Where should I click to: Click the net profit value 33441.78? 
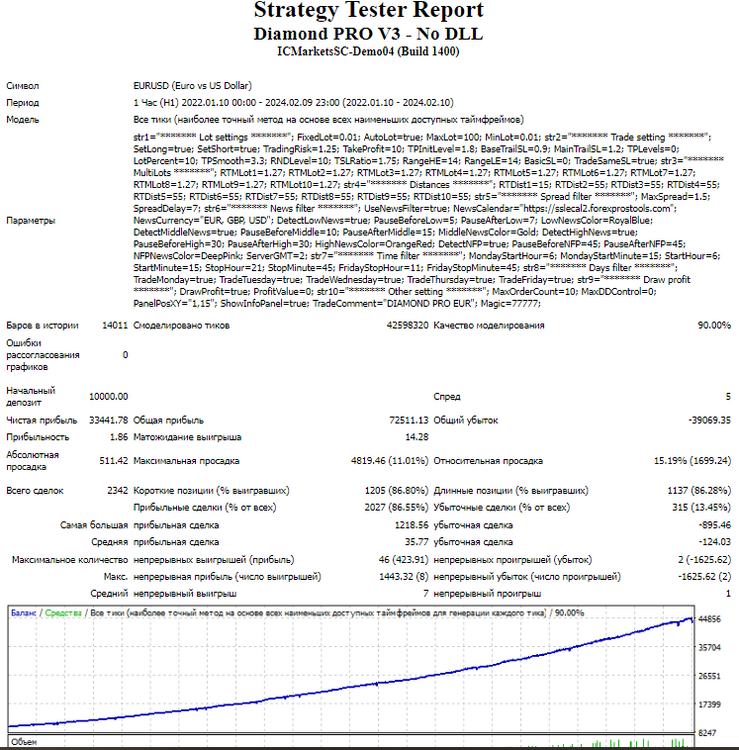tap(109, 420)
